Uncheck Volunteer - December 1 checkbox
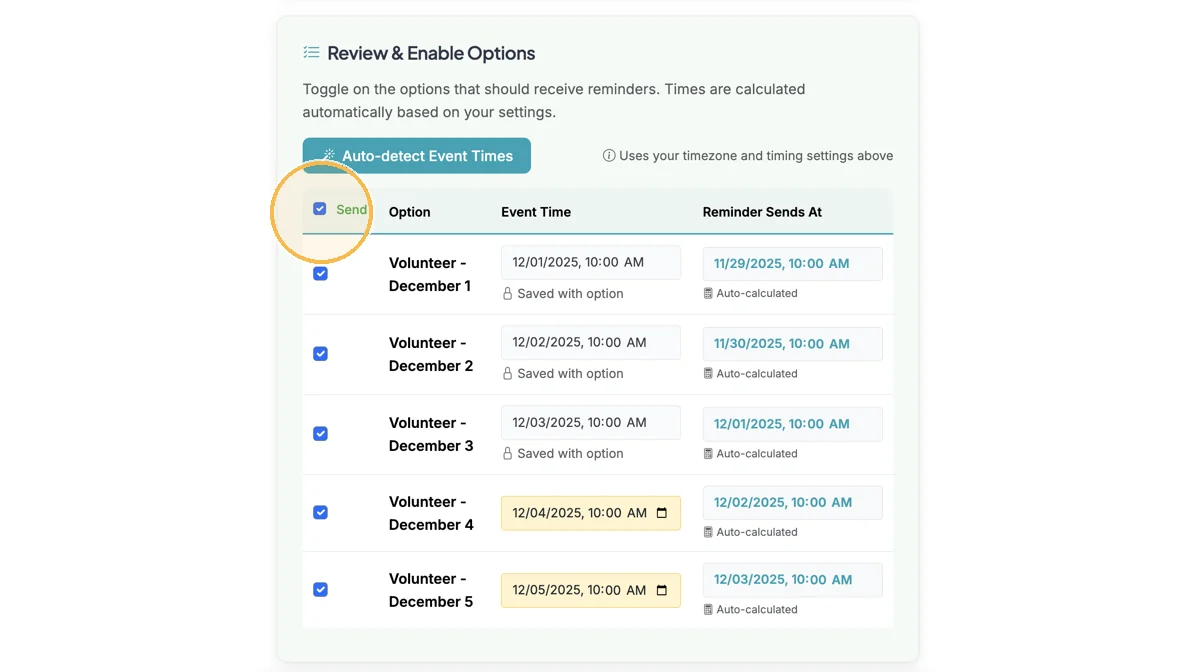The height and width of the screenshot is (672, 1200). coord(320,273)
